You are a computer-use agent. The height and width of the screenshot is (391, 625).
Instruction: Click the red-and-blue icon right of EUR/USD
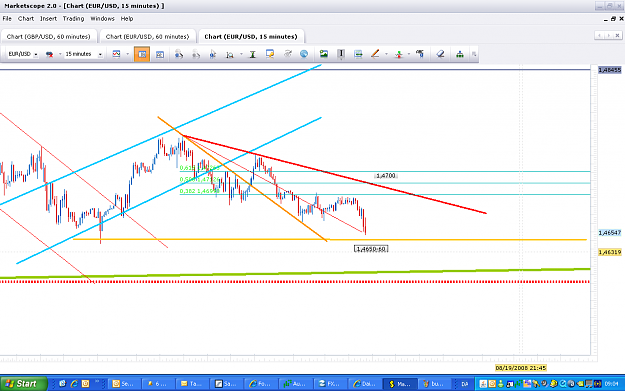[50, 54]
